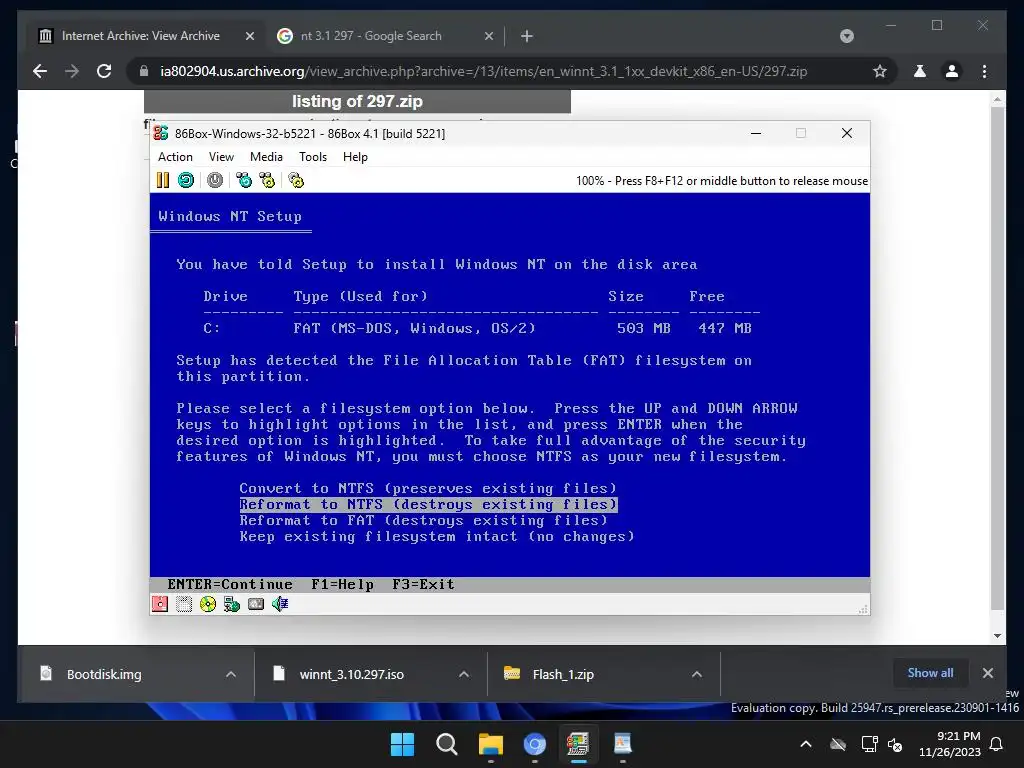Click Chrome's back arrow button
Screen dimensions: 1024x768
[x=40, y=71]
